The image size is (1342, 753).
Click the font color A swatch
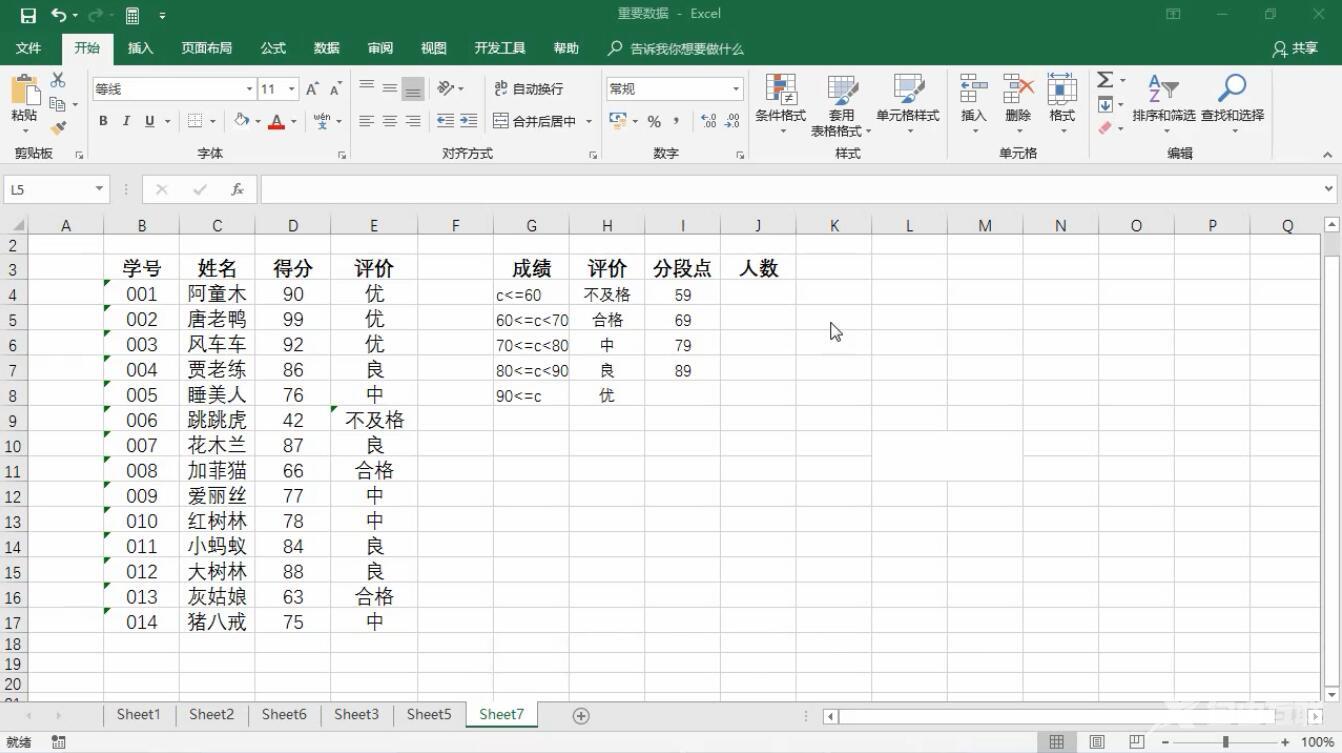point(277,121)
